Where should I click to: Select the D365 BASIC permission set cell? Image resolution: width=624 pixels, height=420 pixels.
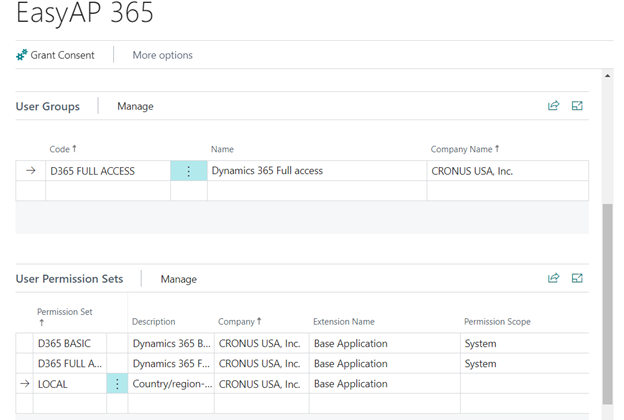(70, 343)
